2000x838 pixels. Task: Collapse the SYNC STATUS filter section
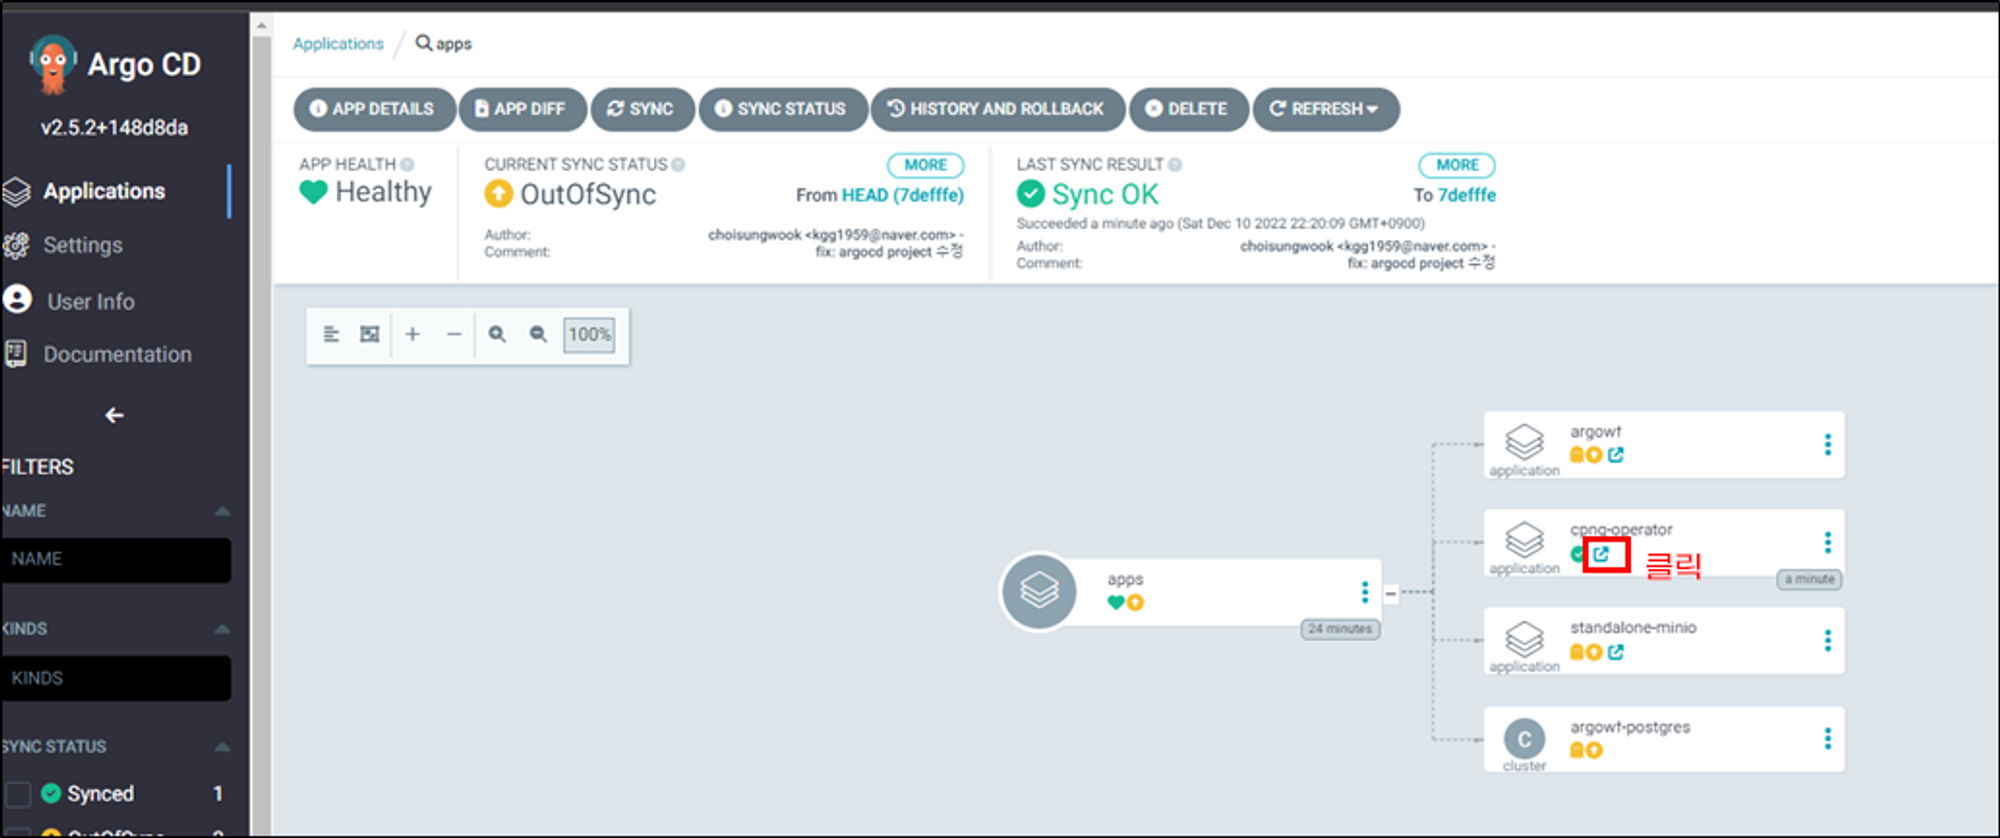click(x=222, y=747)
